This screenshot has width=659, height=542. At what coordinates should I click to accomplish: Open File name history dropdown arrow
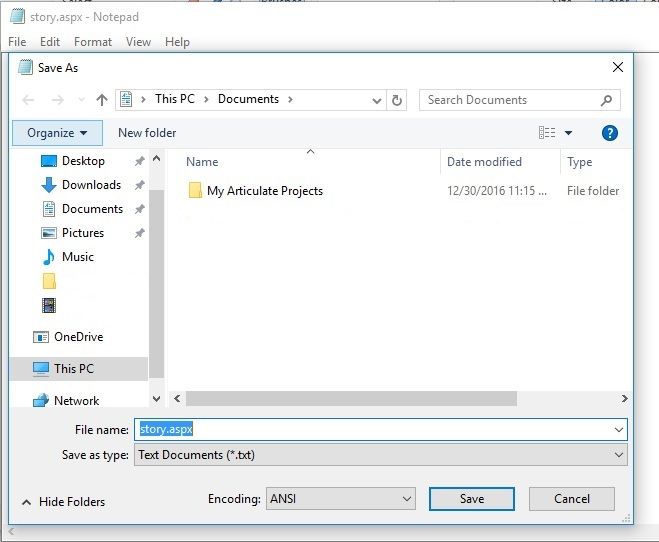(619, 430)
